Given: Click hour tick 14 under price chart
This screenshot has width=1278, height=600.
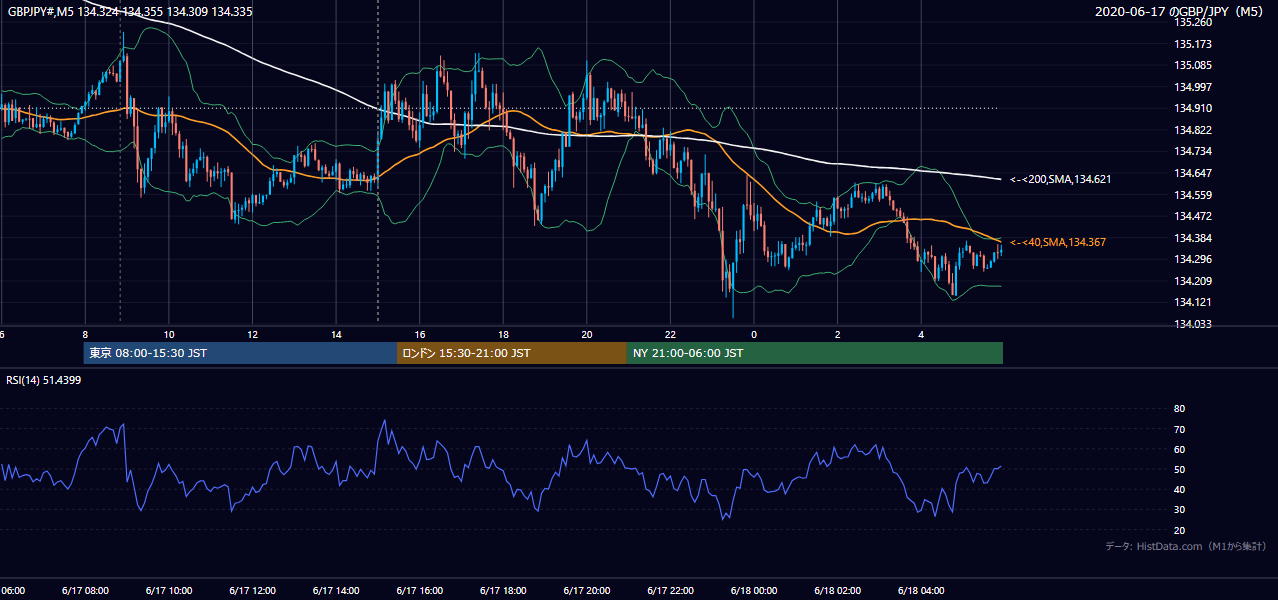Looking at the screenshot, I should (336, 334).
